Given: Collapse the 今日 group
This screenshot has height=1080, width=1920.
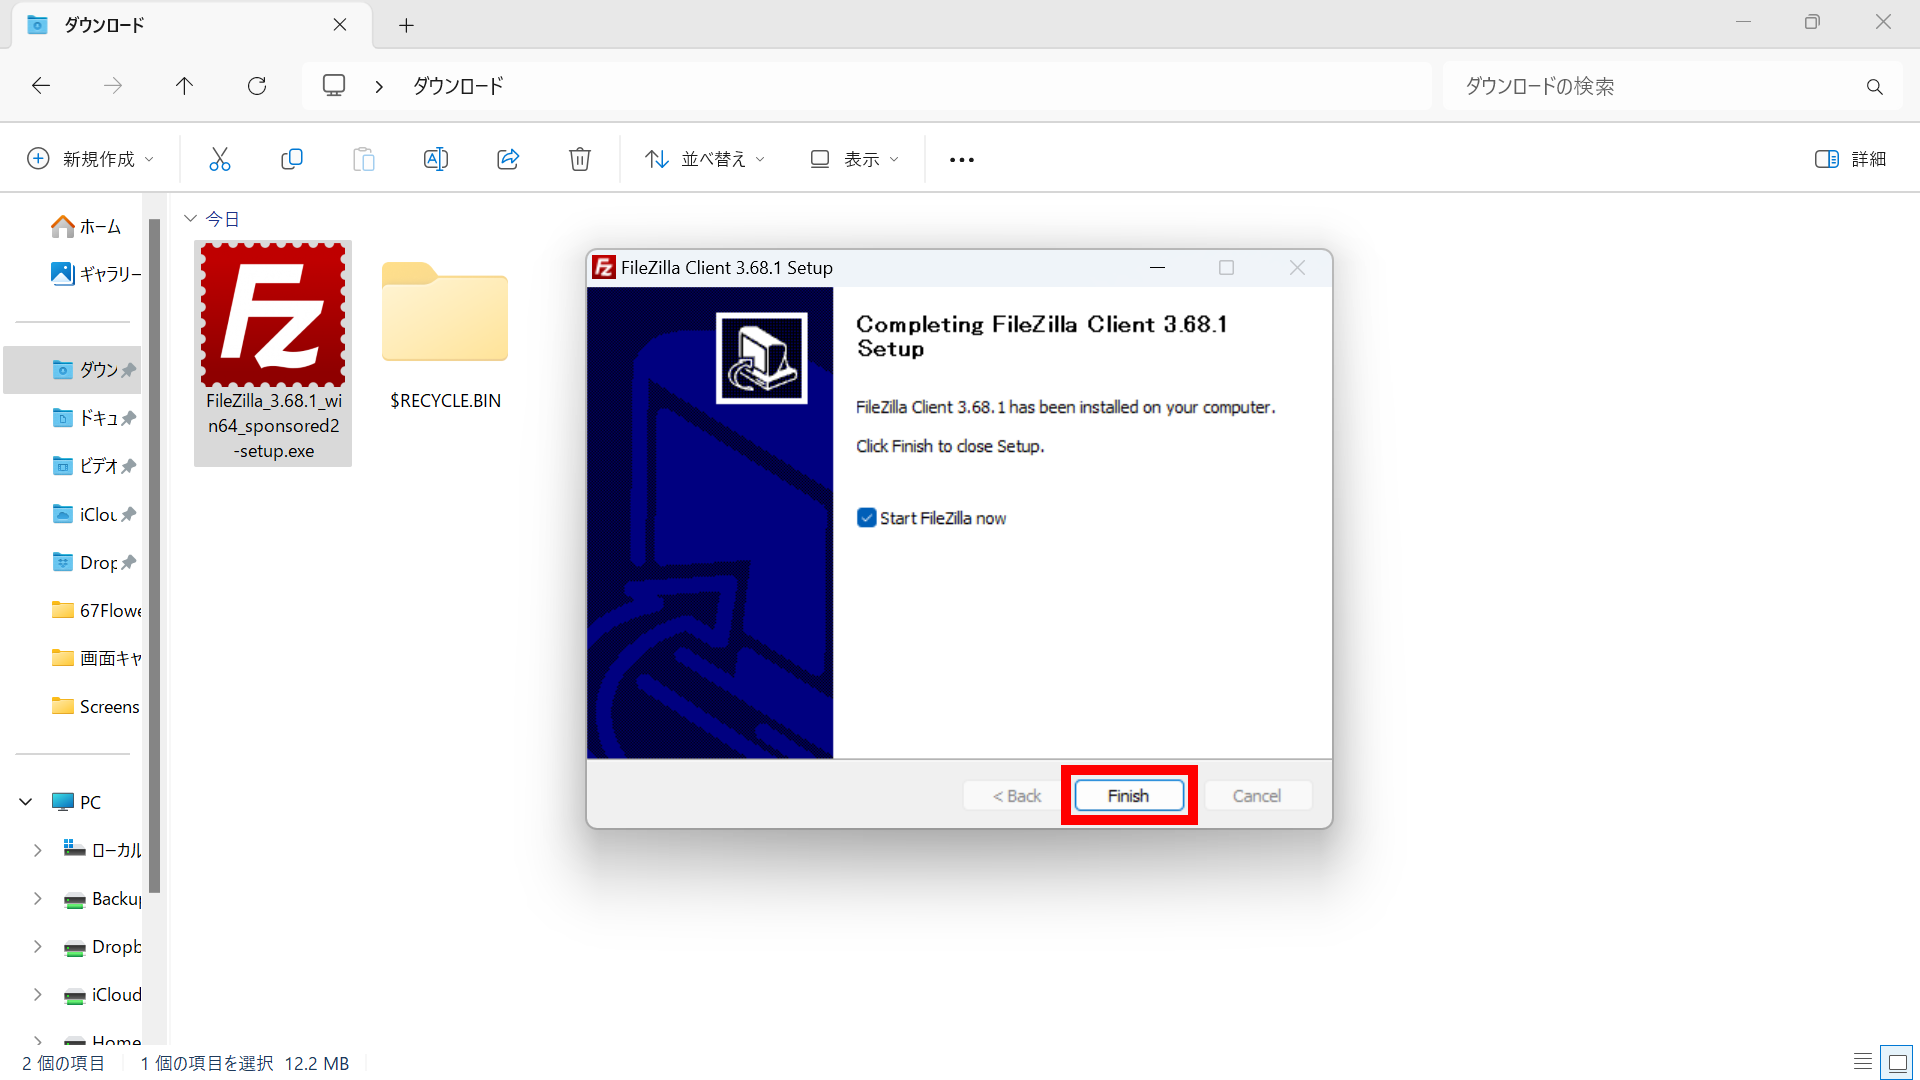Looking at the screenshot, I should tap(190, 219).
